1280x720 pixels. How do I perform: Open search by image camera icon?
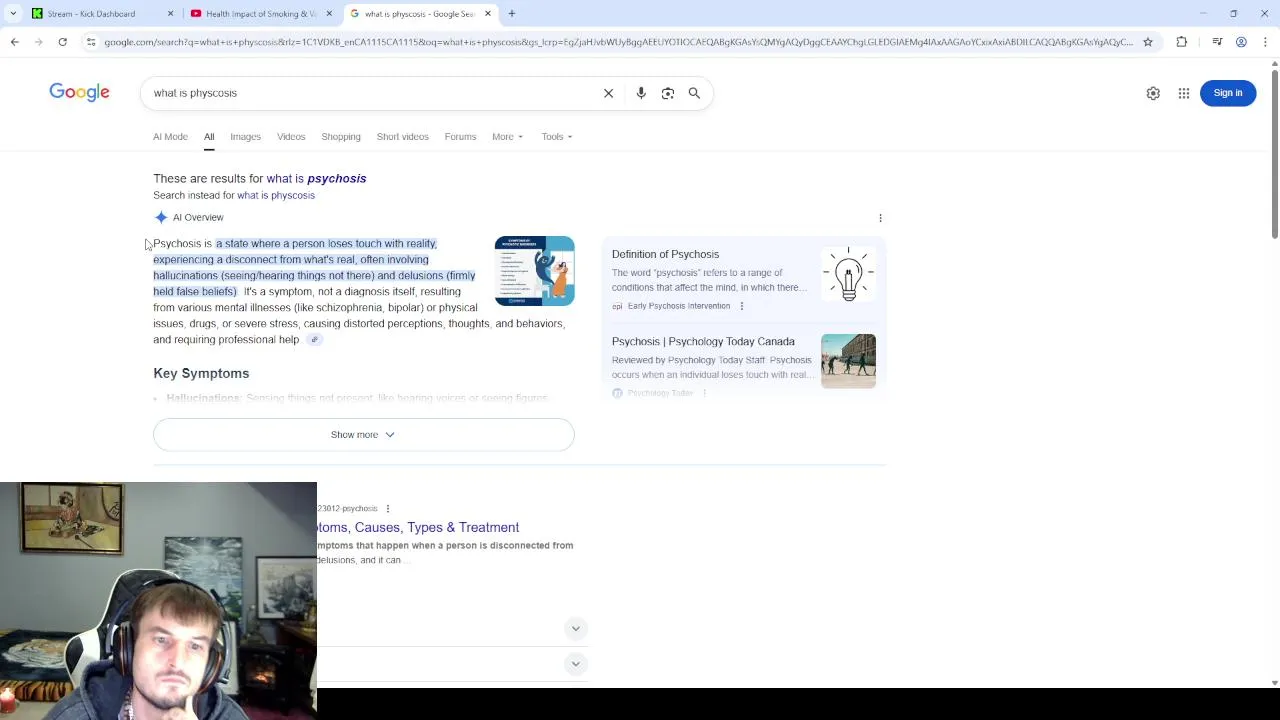[668, 93]
